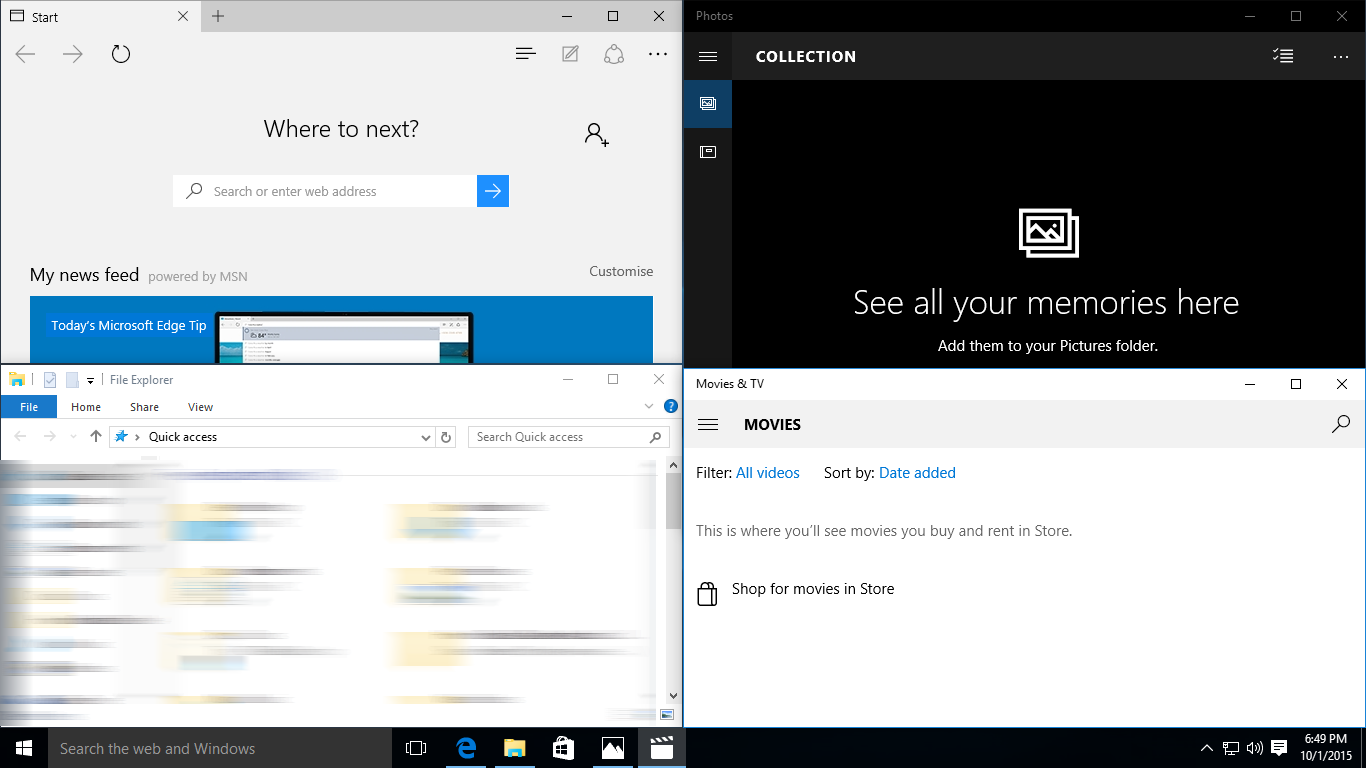This screenshot has height=768, width=1366.
Task: Open the volume control in system tray
Action: pos(1254,748)
